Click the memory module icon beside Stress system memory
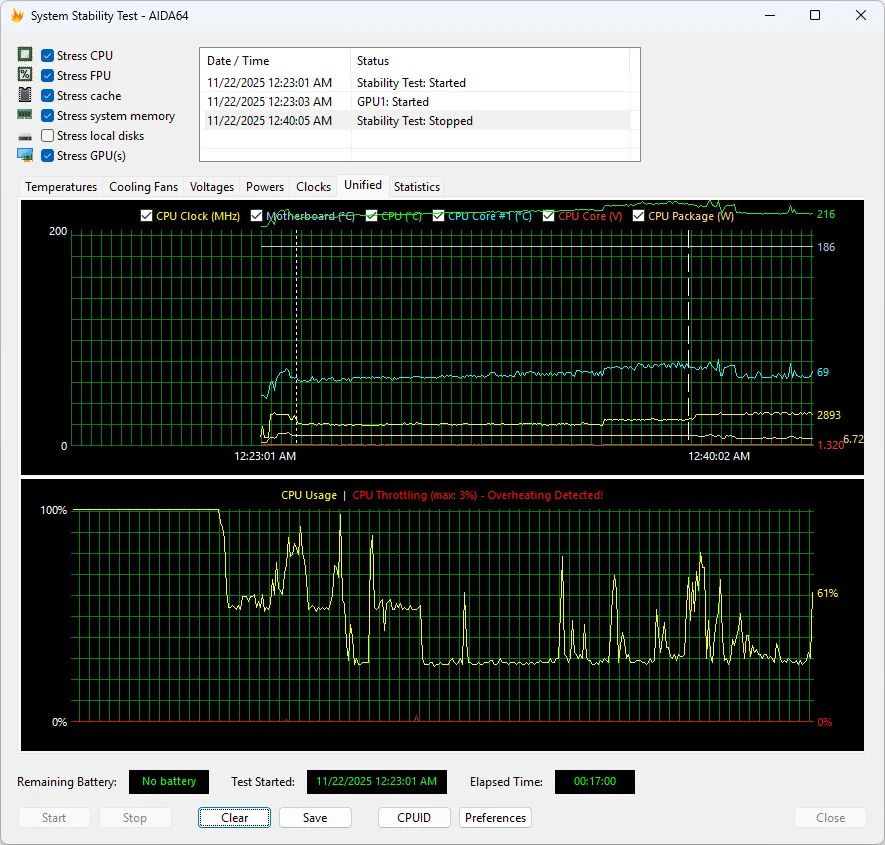 click(x=25, y=114)
